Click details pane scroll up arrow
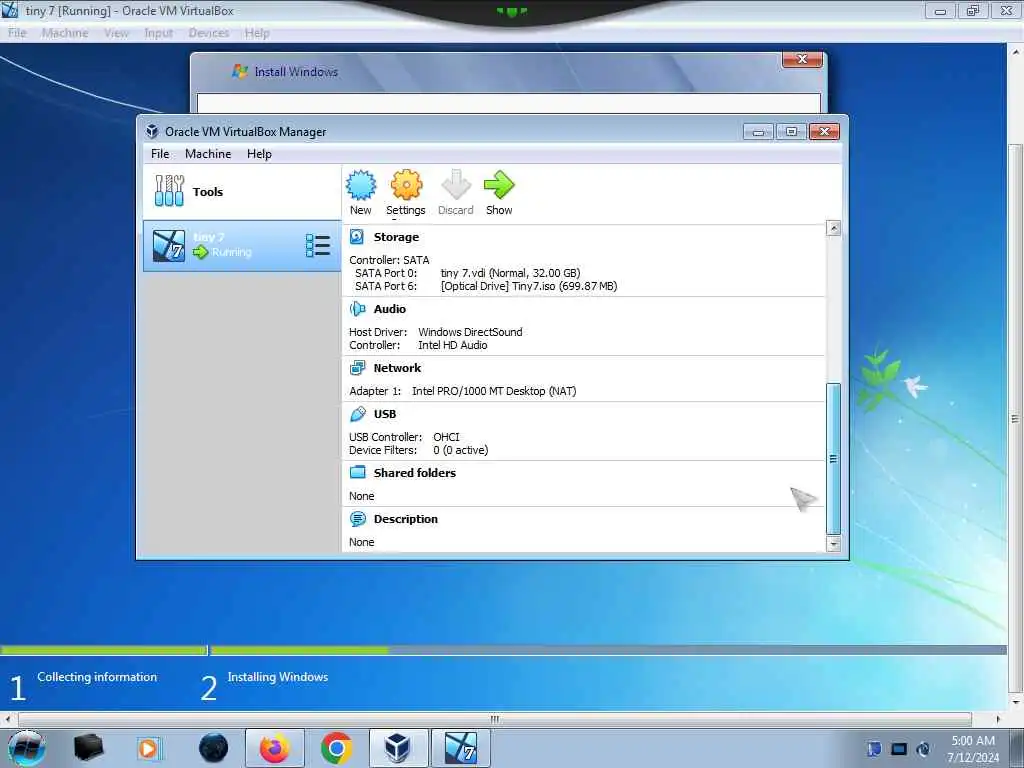The height and width of the screenshot is (768, 1024). pos(833,228)
